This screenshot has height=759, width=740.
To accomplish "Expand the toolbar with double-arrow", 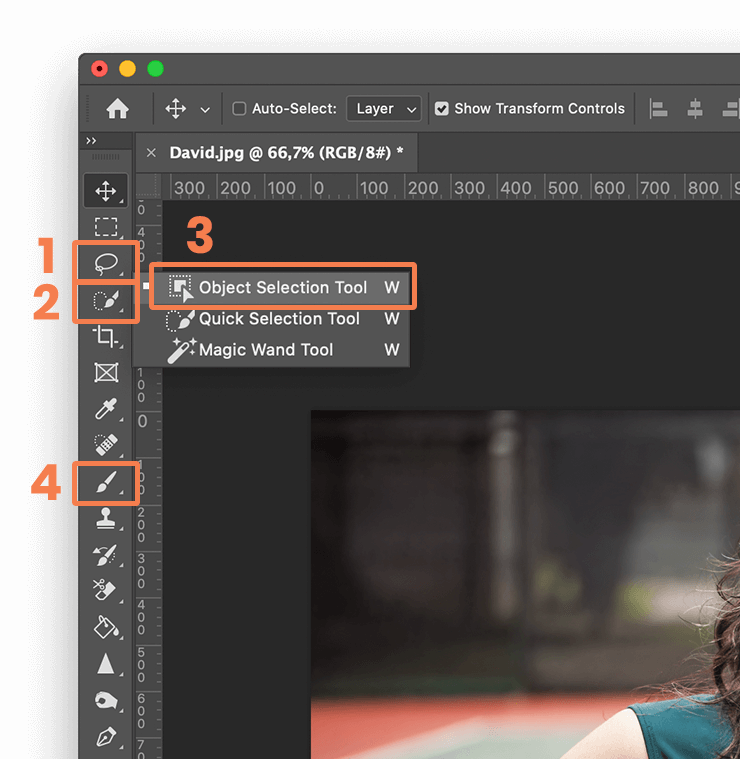I will coord(91,141).
